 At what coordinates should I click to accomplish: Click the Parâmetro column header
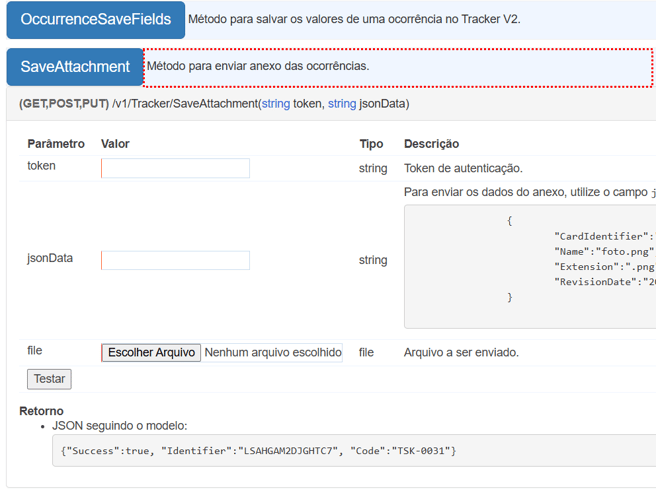pyautogui.click(x=56, y=144)
